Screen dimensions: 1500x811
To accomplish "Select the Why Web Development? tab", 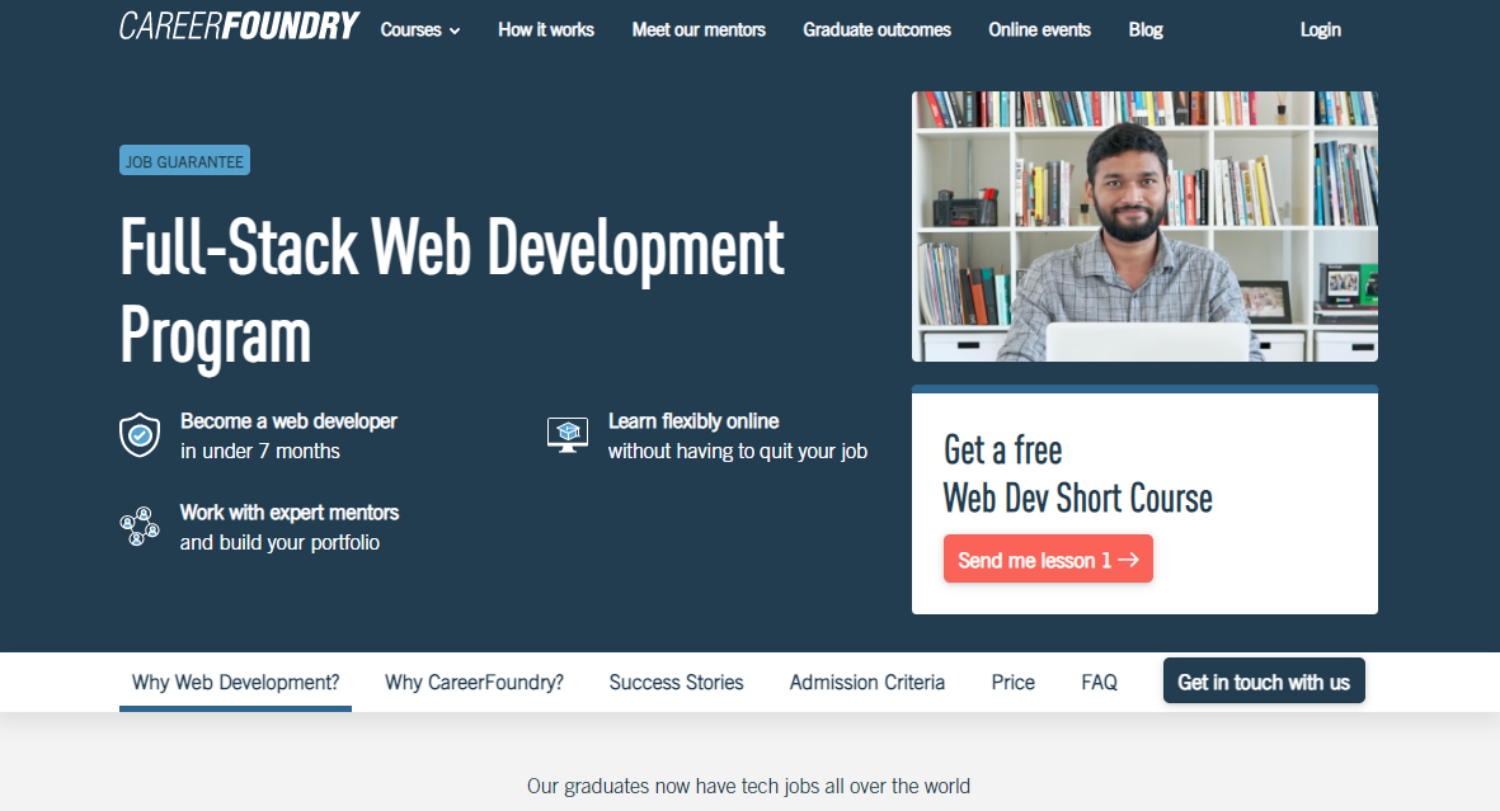I will (x=235, y=682).
